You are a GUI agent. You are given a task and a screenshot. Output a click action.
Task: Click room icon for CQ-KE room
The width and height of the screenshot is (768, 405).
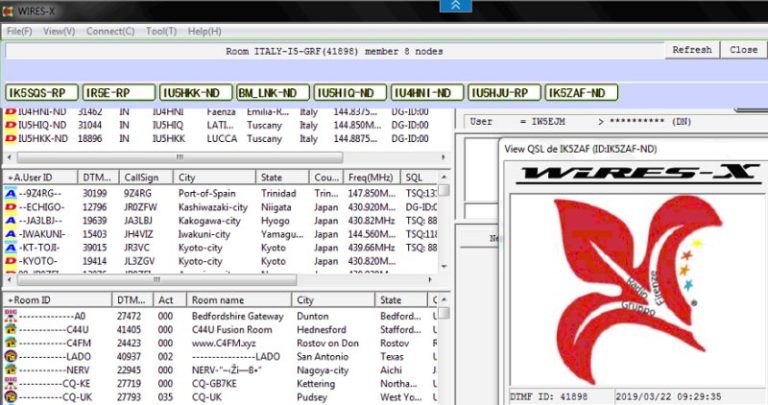(x=10, y=383)
